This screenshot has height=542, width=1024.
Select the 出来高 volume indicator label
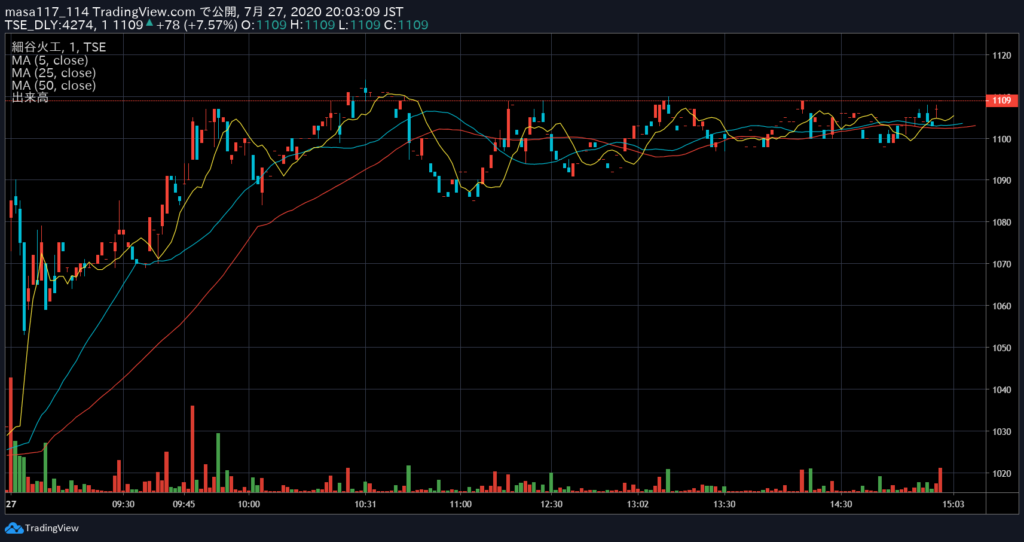tap(30, 98)
